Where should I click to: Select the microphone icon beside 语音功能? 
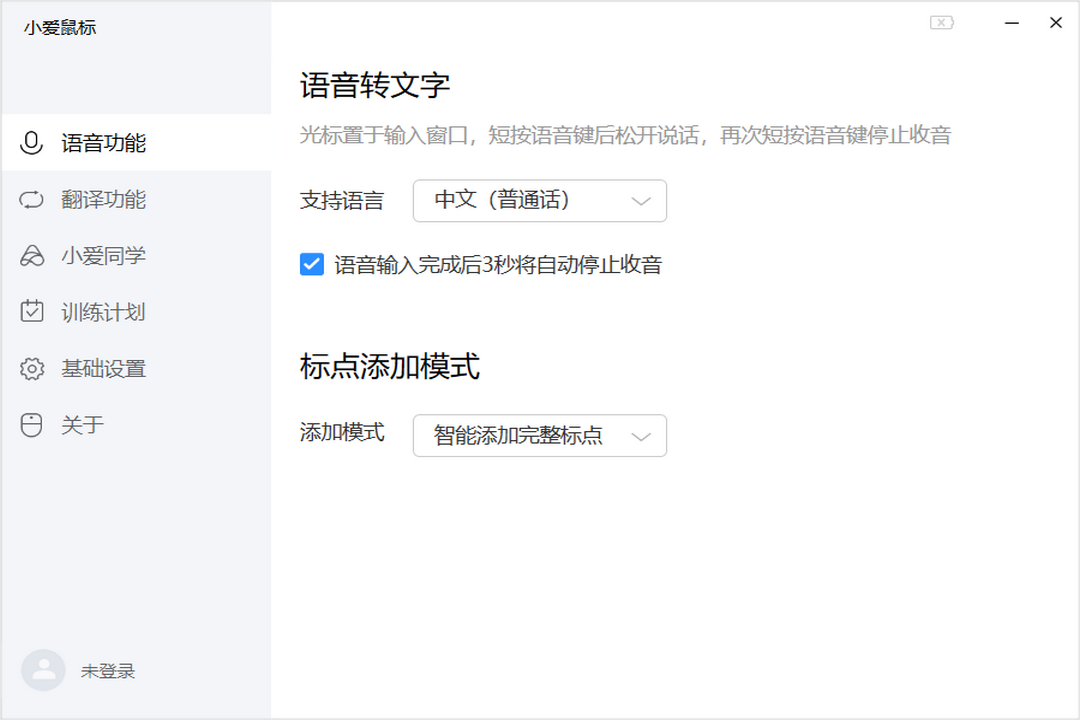coord(31,142)
